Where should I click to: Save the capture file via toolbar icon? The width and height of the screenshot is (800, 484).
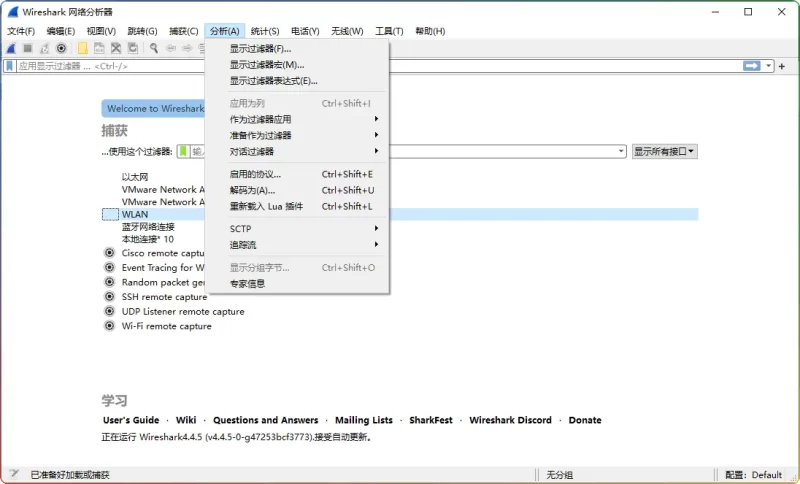(99, 48)
